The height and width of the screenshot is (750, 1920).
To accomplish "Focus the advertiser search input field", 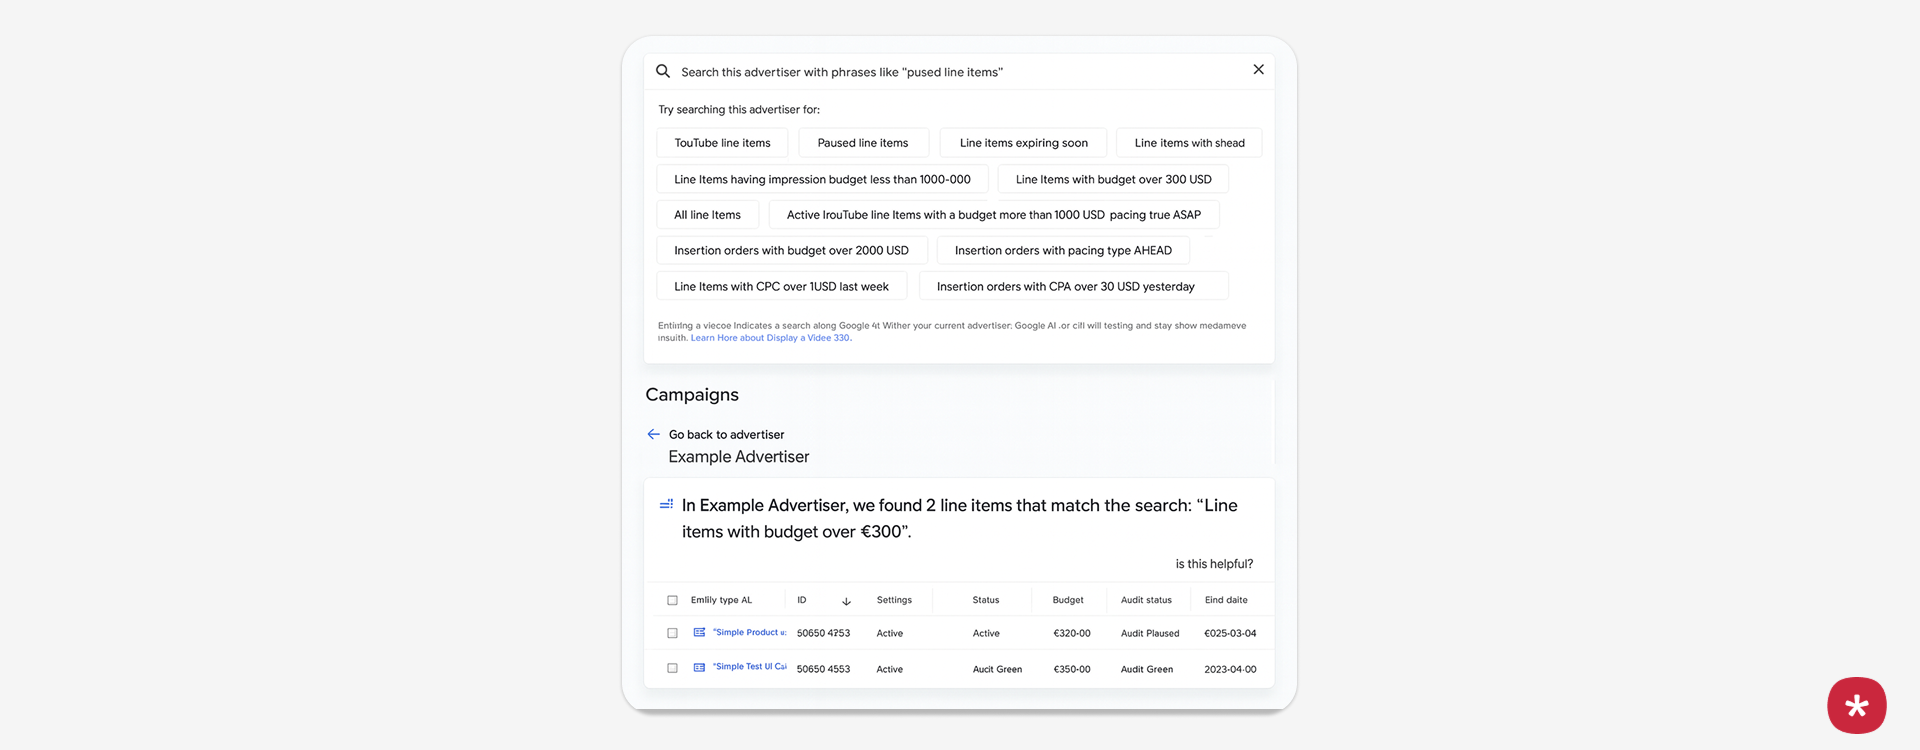I will [x=950, y=72].
